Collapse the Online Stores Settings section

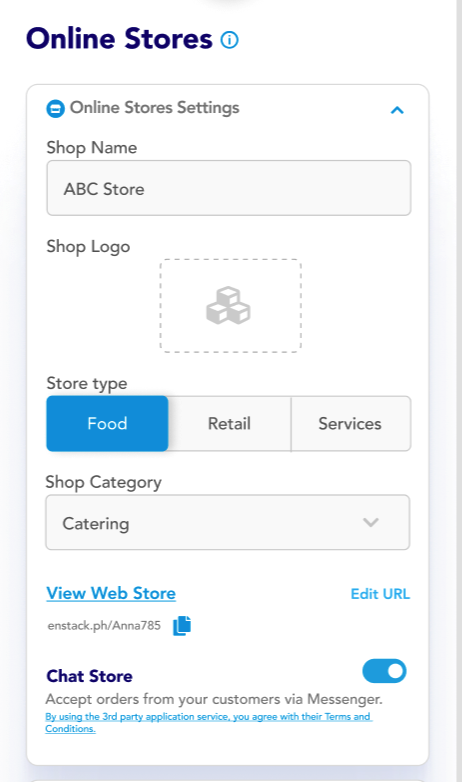click(397, 110)
